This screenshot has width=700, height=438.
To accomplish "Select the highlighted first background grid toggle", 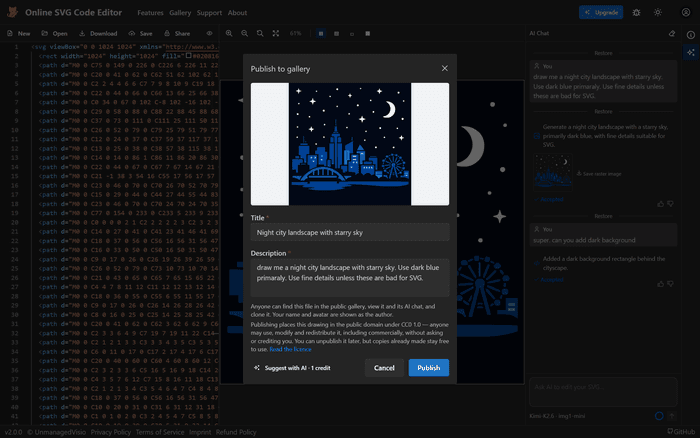I will [x=321, y=33].
